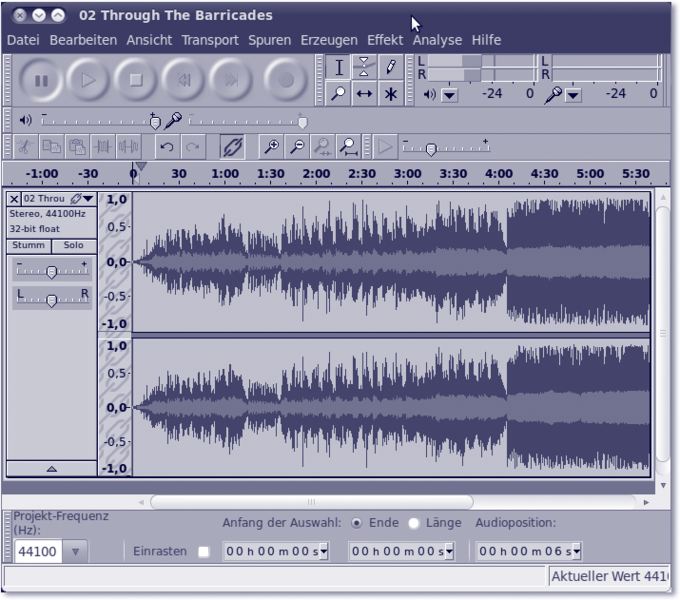
Task: Open the Spuren menu
Action: [x=269, y=40]
